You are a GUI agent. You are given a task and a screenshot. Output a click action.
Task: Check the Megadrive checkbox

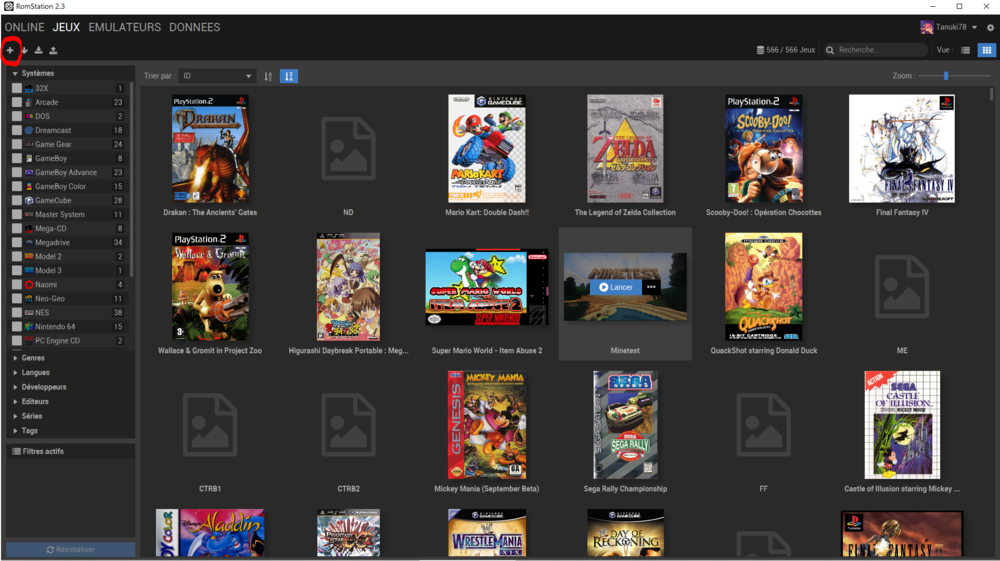17,242
